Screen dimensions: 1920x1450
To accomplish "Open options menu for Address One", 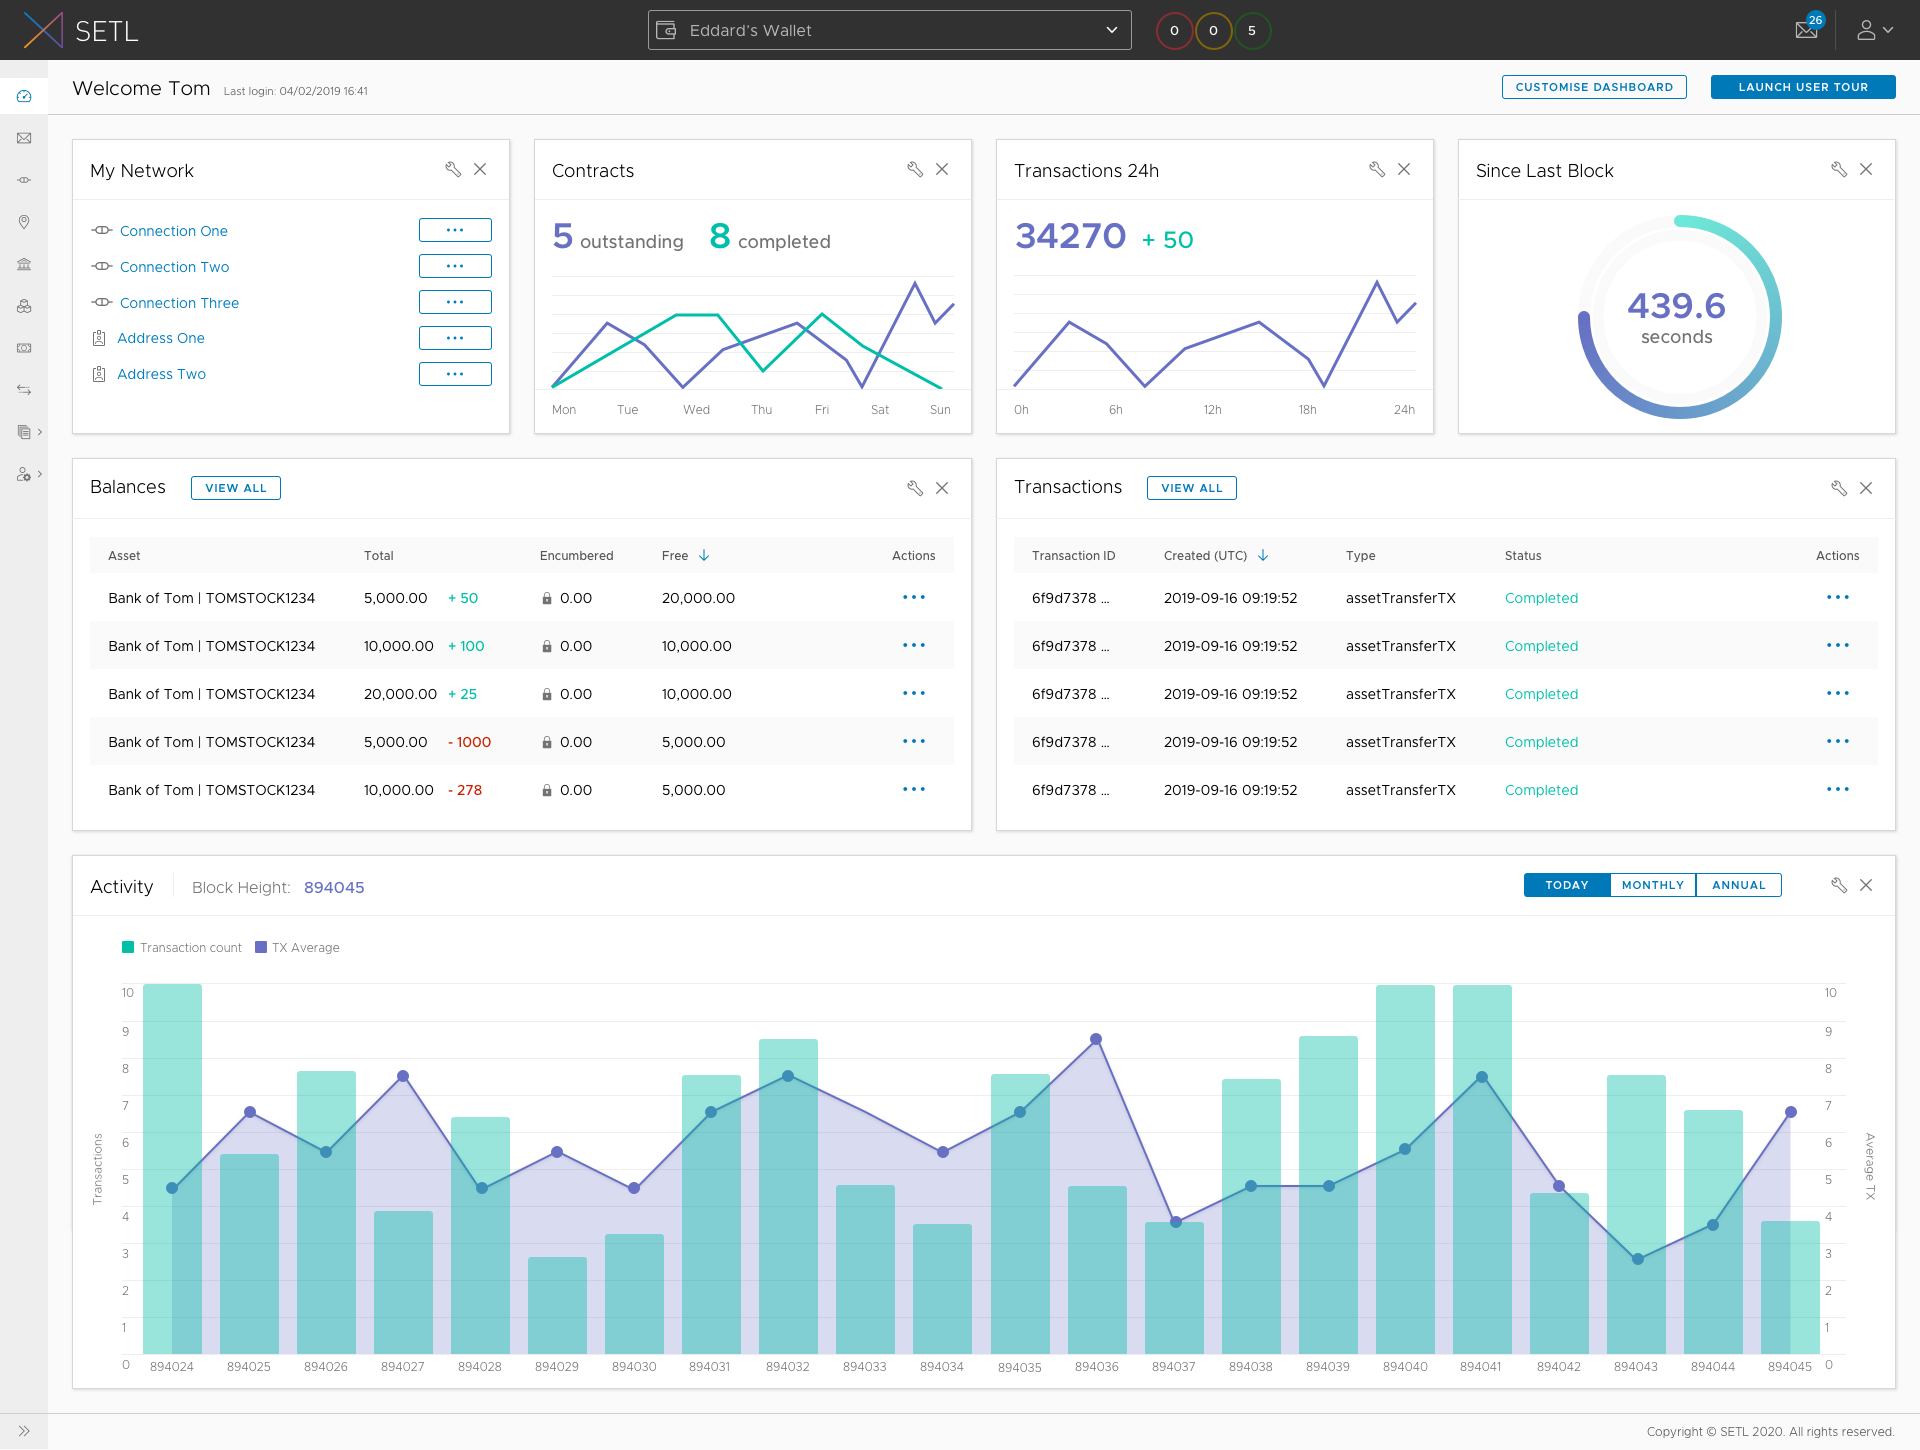I will pyautogui.click(x=455, y=338).
